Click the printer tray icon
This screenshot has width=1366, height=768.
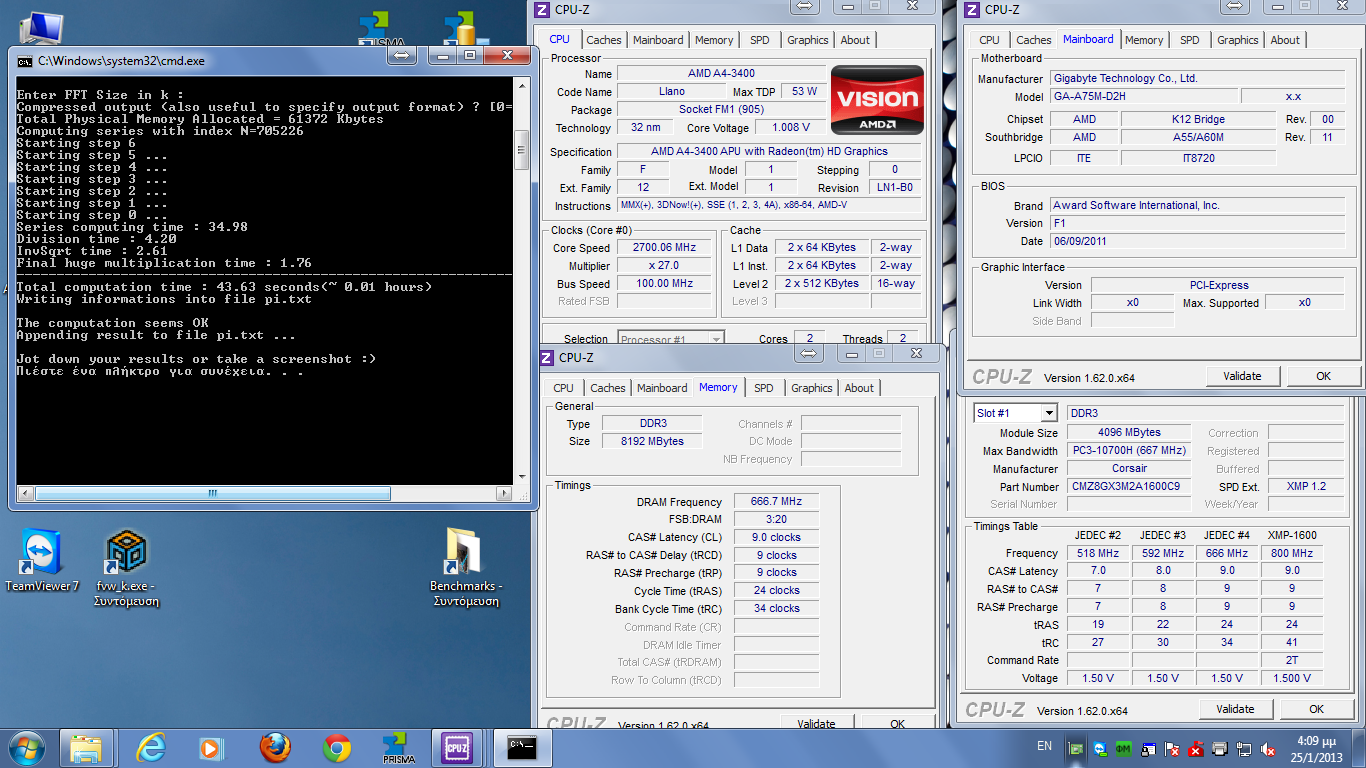click(x=1220, y=748)
